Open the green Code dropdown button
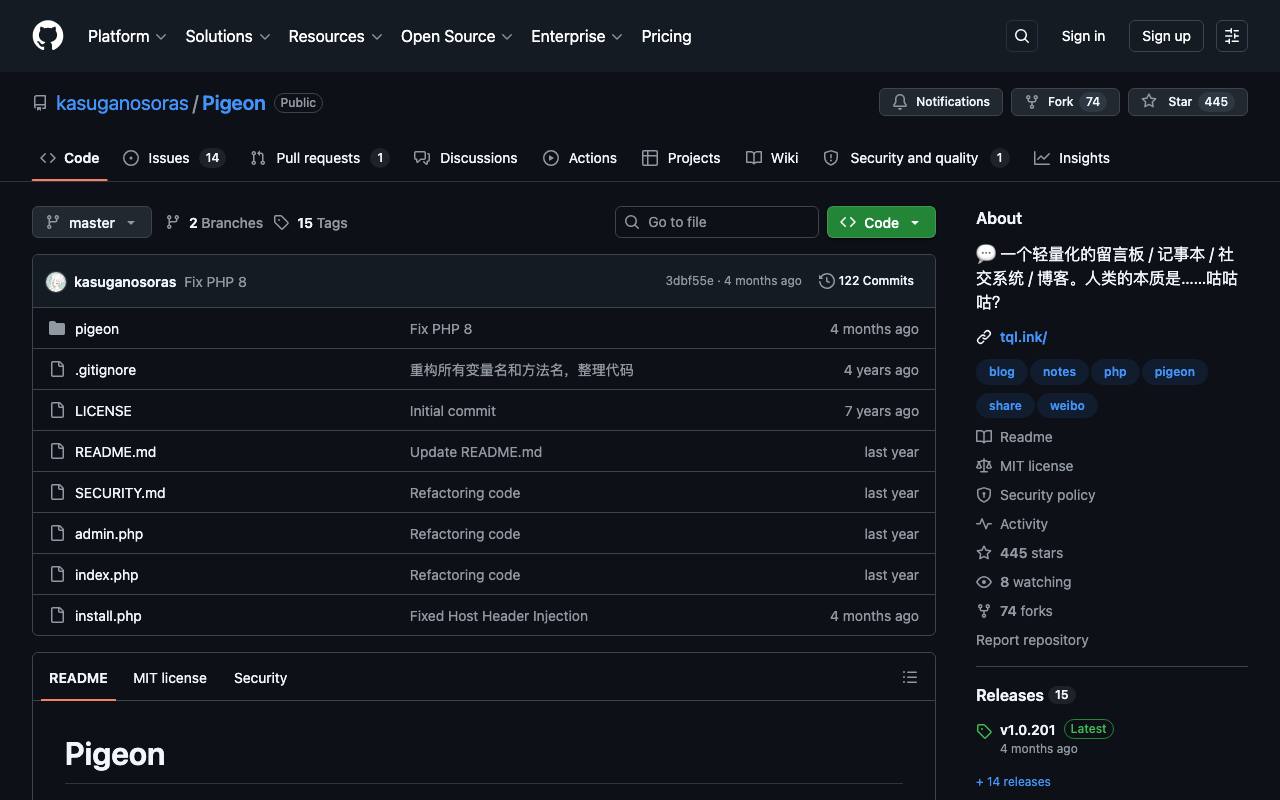 (881, 222)
